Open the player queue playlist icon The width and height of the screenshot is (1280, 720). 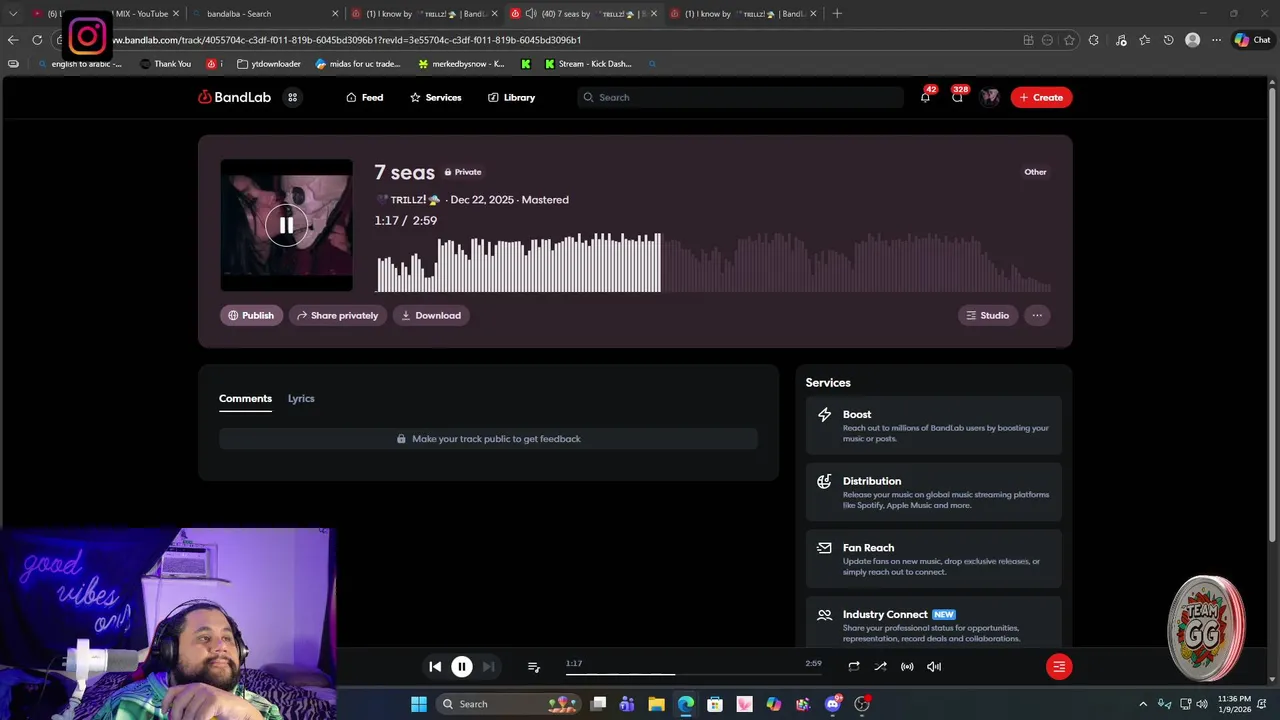(533, 667)
